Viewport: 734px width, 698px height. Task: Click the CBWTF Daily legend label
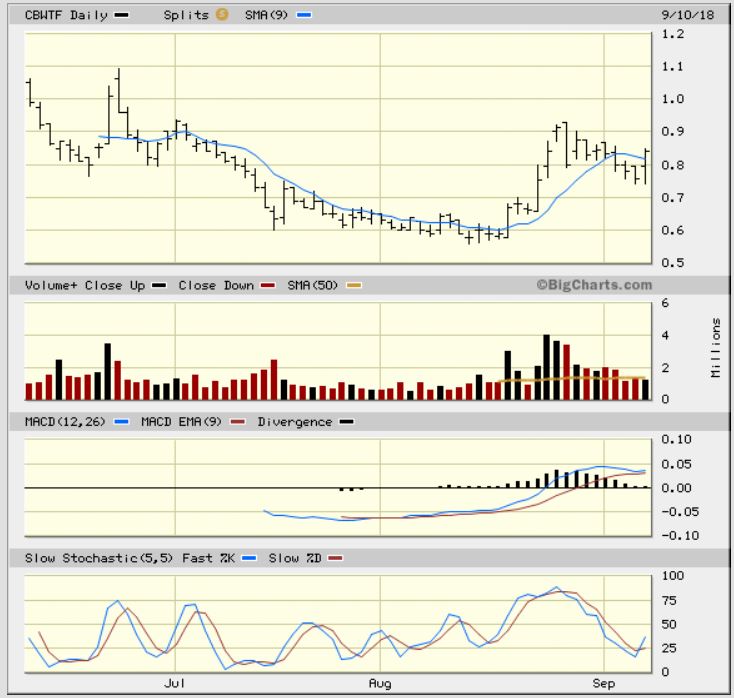pyautogui.click(x=66, y=15)
